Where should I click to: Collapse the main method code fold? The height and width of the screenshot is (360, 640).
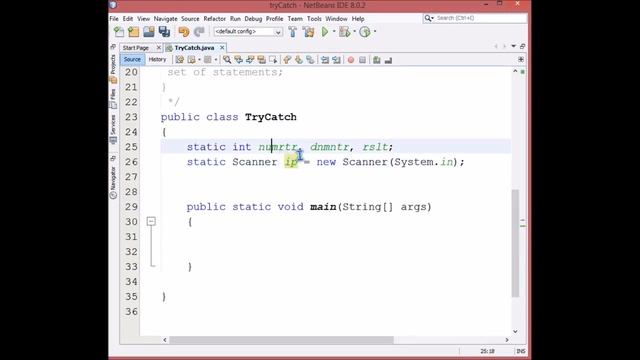tap(151, 221)
